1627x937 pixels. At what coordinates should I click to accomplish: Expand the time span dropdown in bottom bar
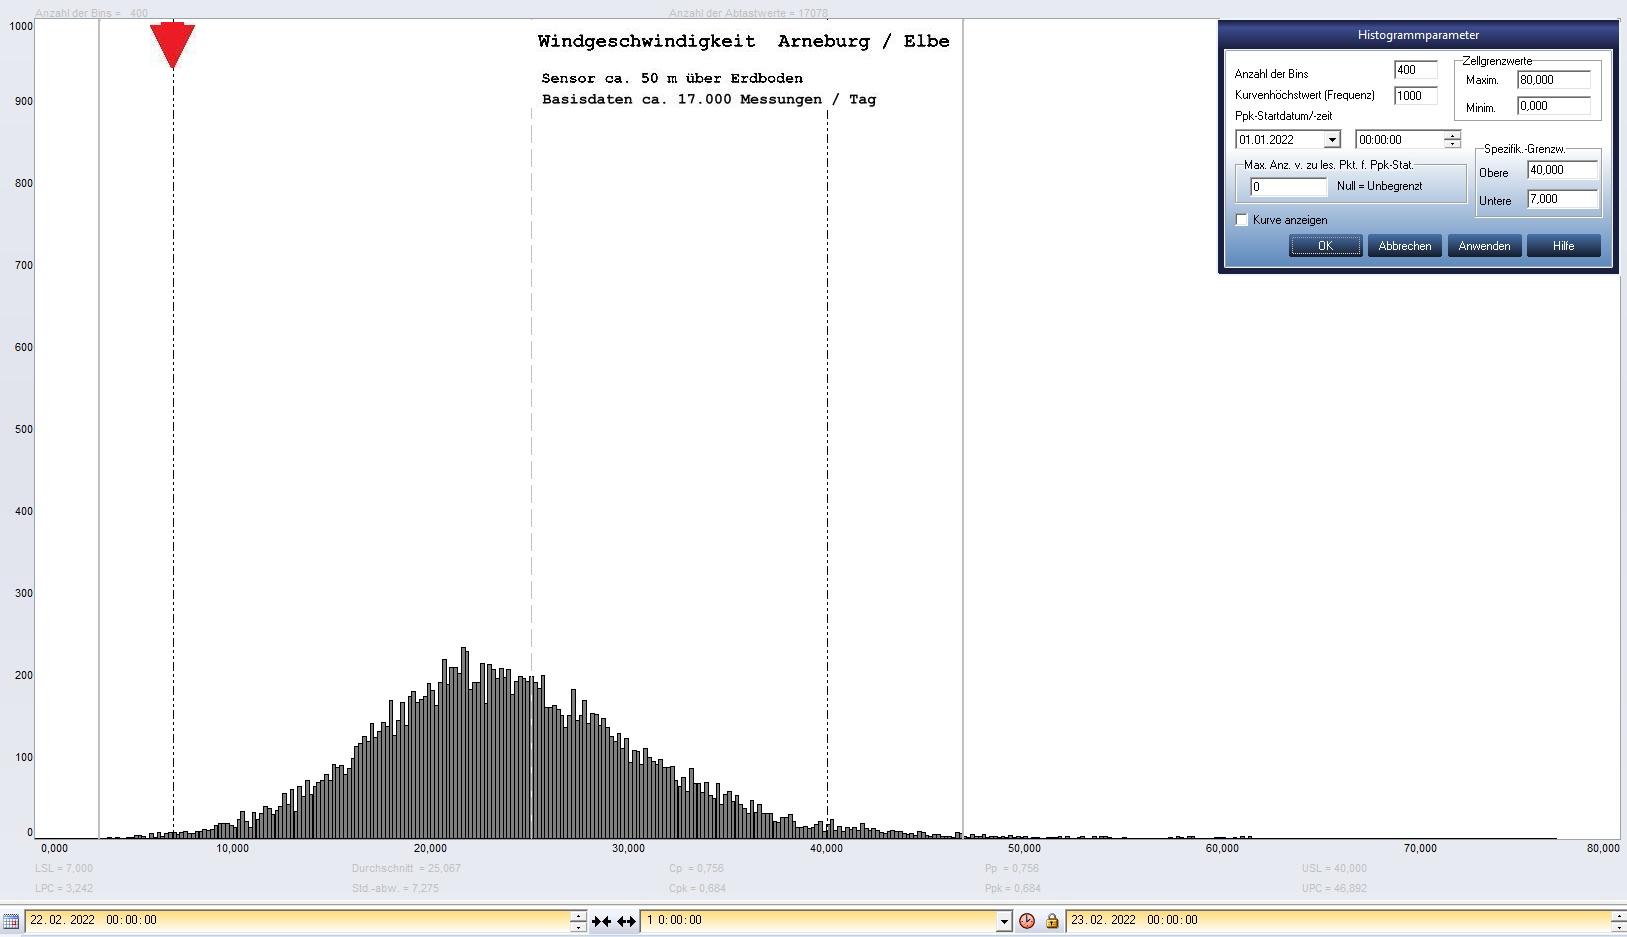pos(1003,921)
